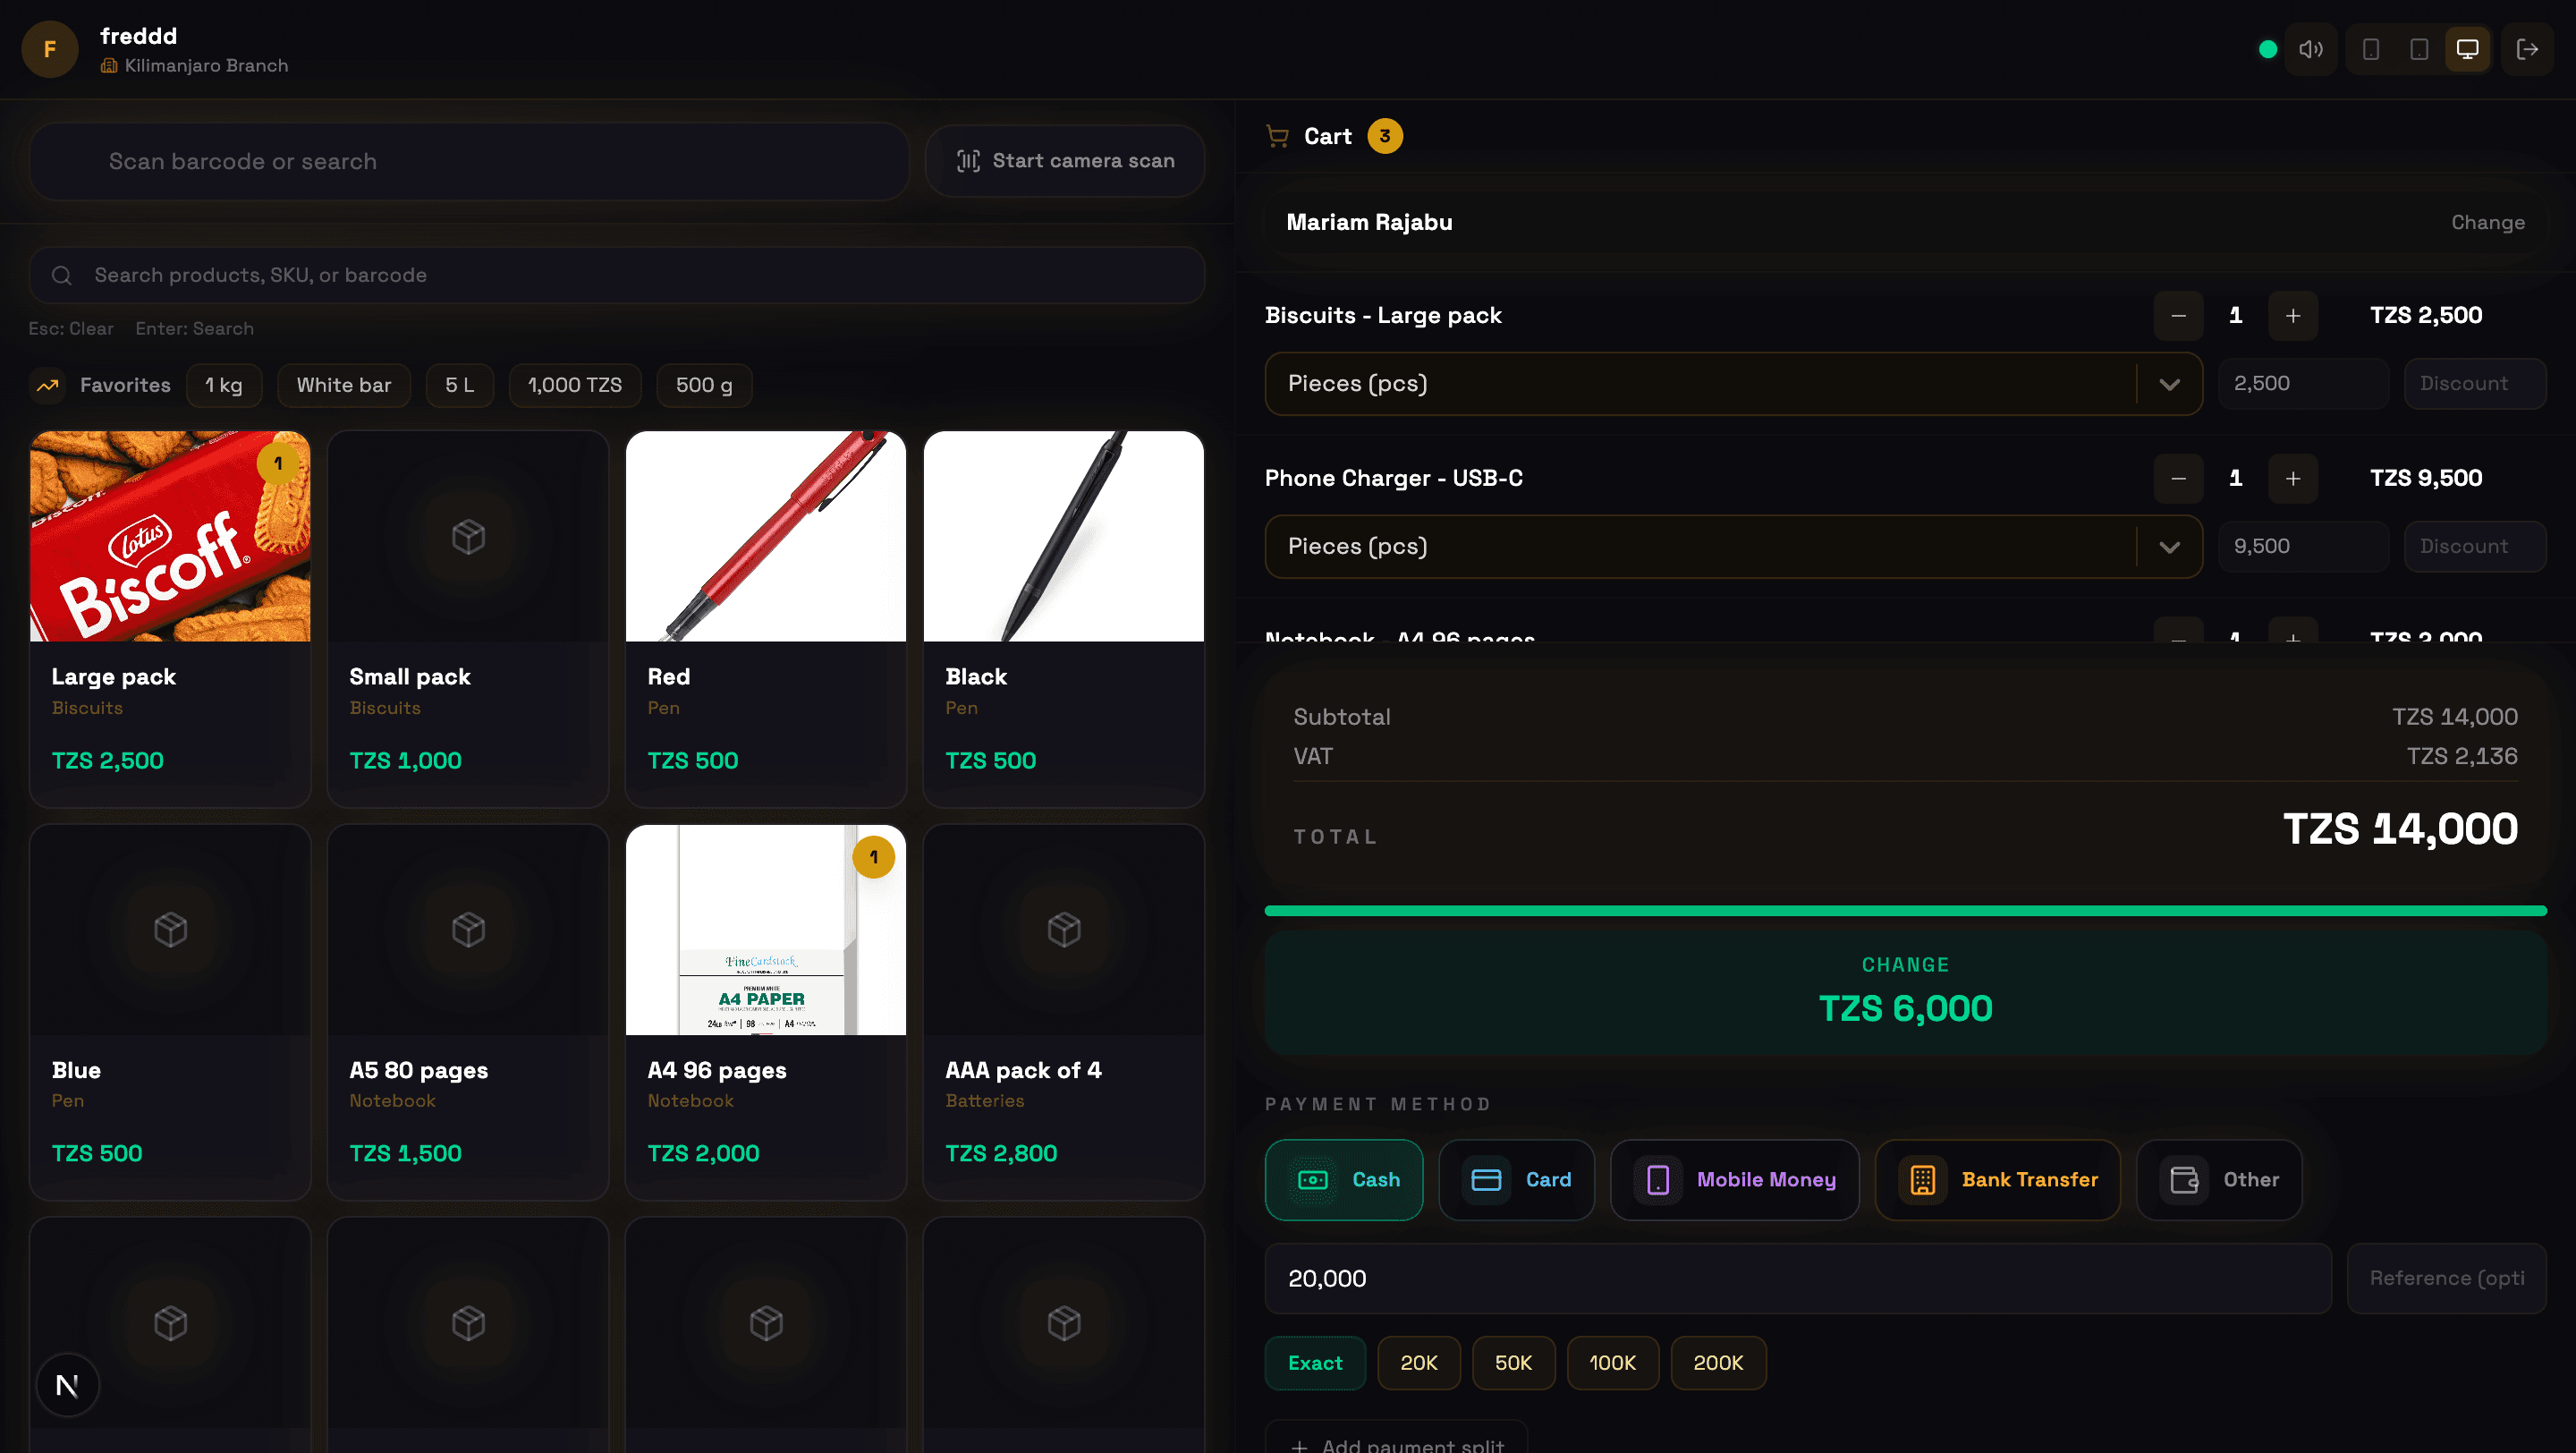Choose 50K amount preset
This screenshot has height=1453, width=2576.
[x=1513, y=1363]
